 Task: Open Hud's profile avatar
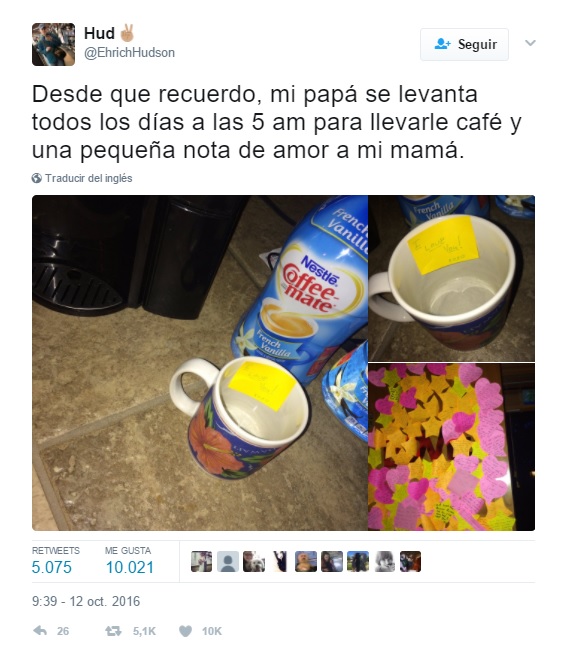pyautogui.click(x=53, y=45)
